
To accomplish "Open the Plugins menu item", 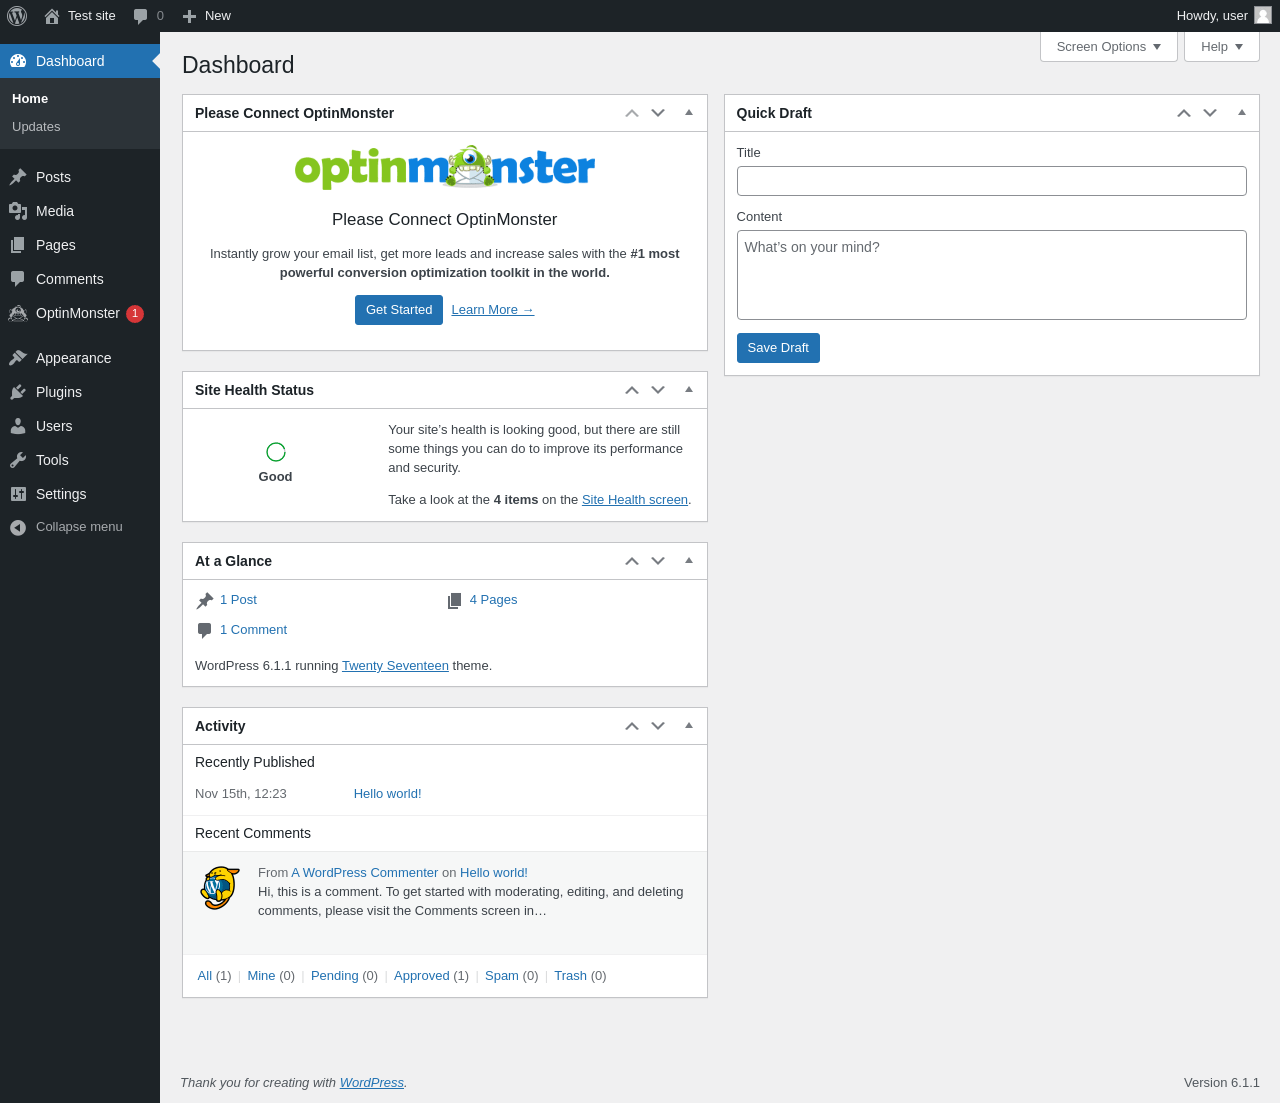I will coord(80,392).
